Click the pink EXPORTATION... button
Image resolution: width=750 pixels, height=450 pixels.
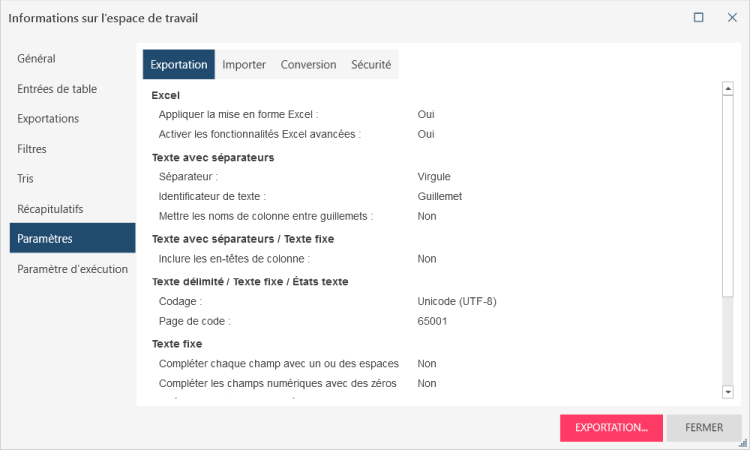611,427
